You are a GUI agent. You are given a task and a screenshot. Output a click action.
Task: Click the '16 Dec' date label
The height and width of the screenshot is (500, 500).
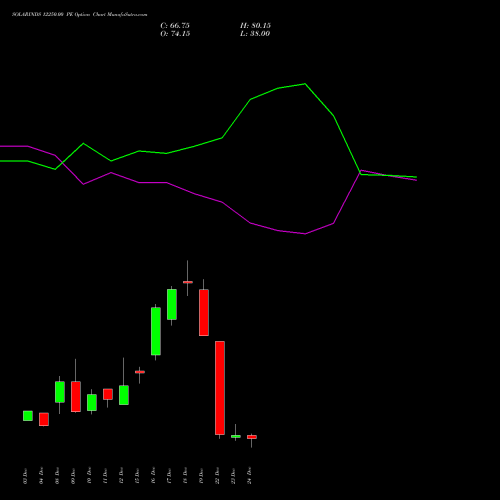point(153,476)
